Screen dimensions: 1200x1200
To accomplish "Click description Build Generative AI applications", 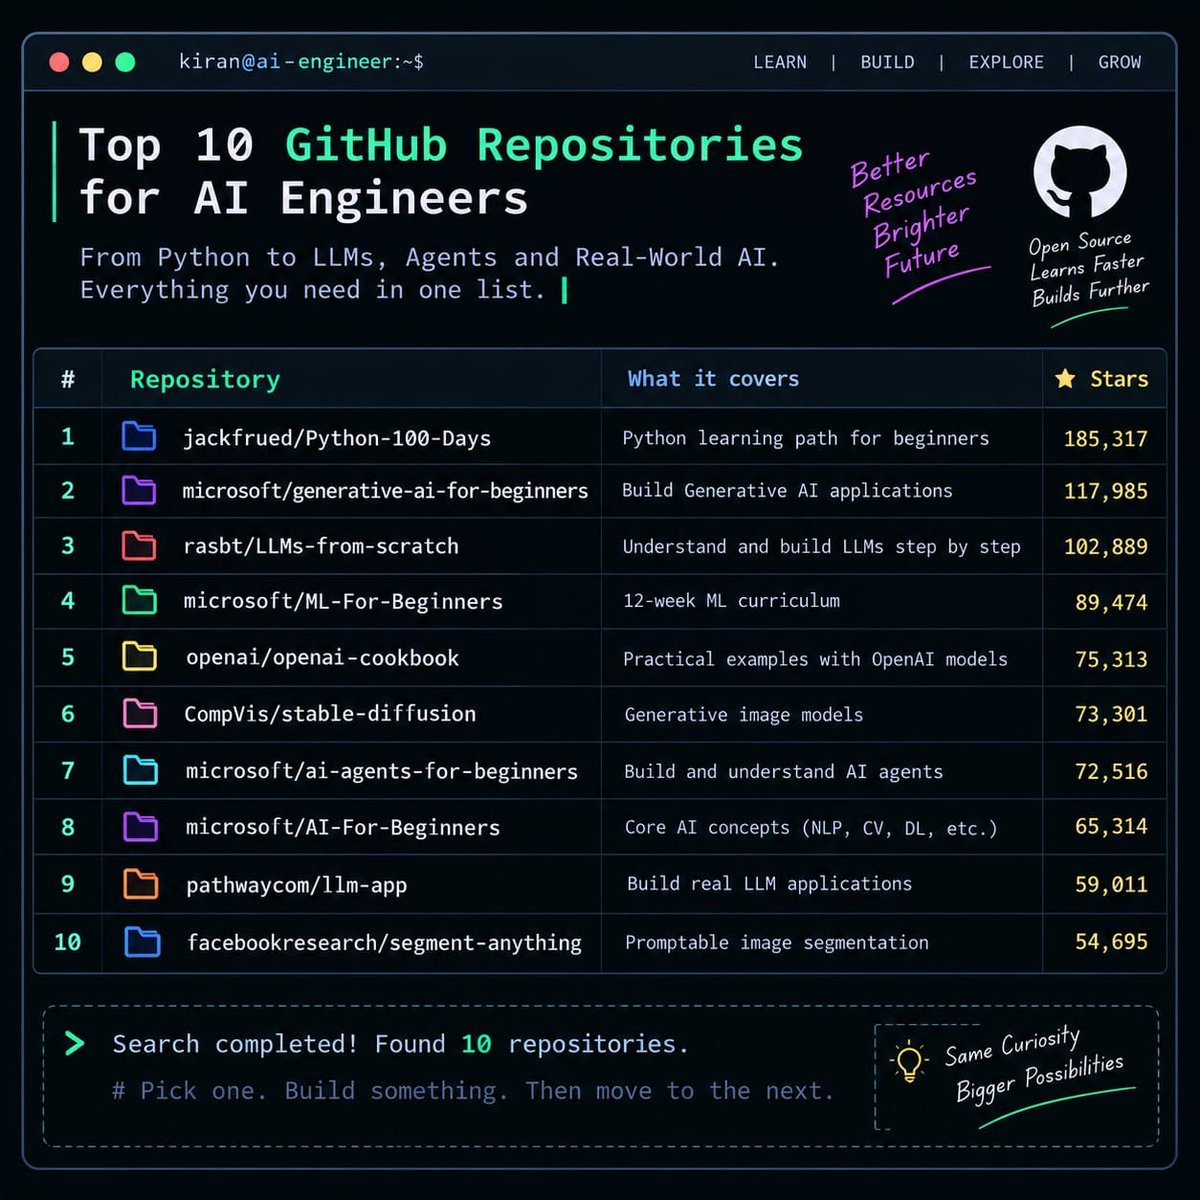I will point(787,491).
